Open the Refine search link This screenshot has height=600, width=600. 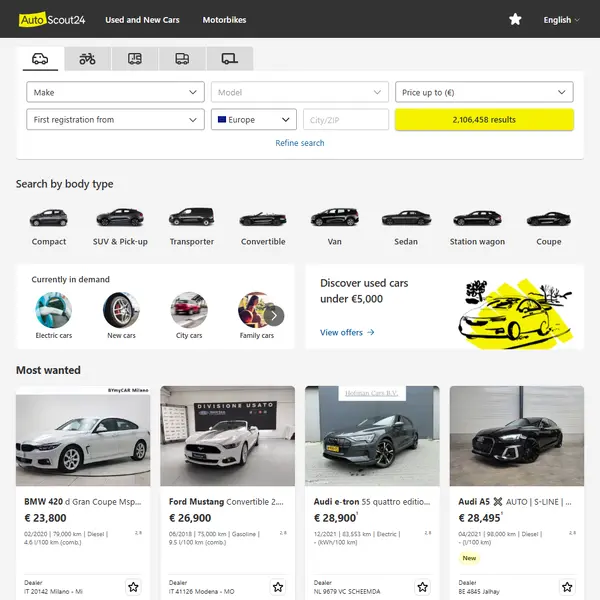click(x=300, y=143)
